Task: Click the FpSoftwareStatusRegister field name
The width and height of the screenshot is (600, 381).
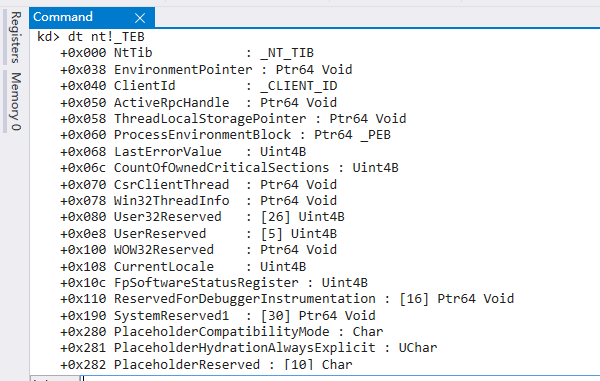Action: [206, 282]
